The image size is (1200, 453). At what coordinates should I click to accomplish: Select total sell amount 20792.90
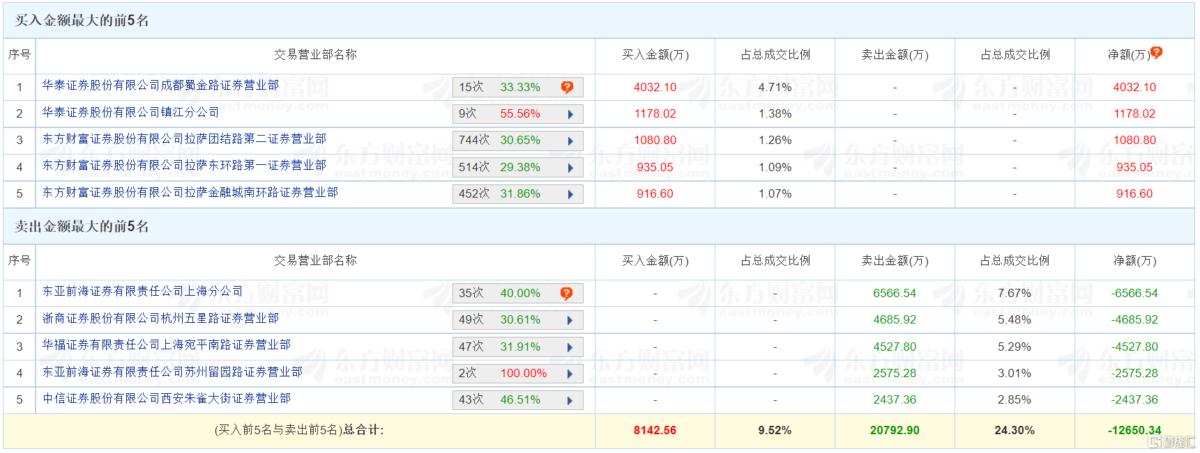(895, 430)
